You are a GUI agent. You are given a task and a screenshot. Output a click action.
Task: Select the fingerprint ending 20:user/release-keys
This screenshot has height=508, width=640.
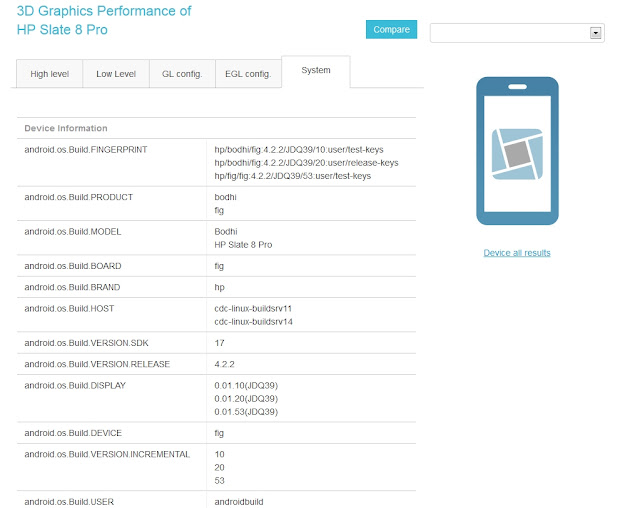point(306,163)
